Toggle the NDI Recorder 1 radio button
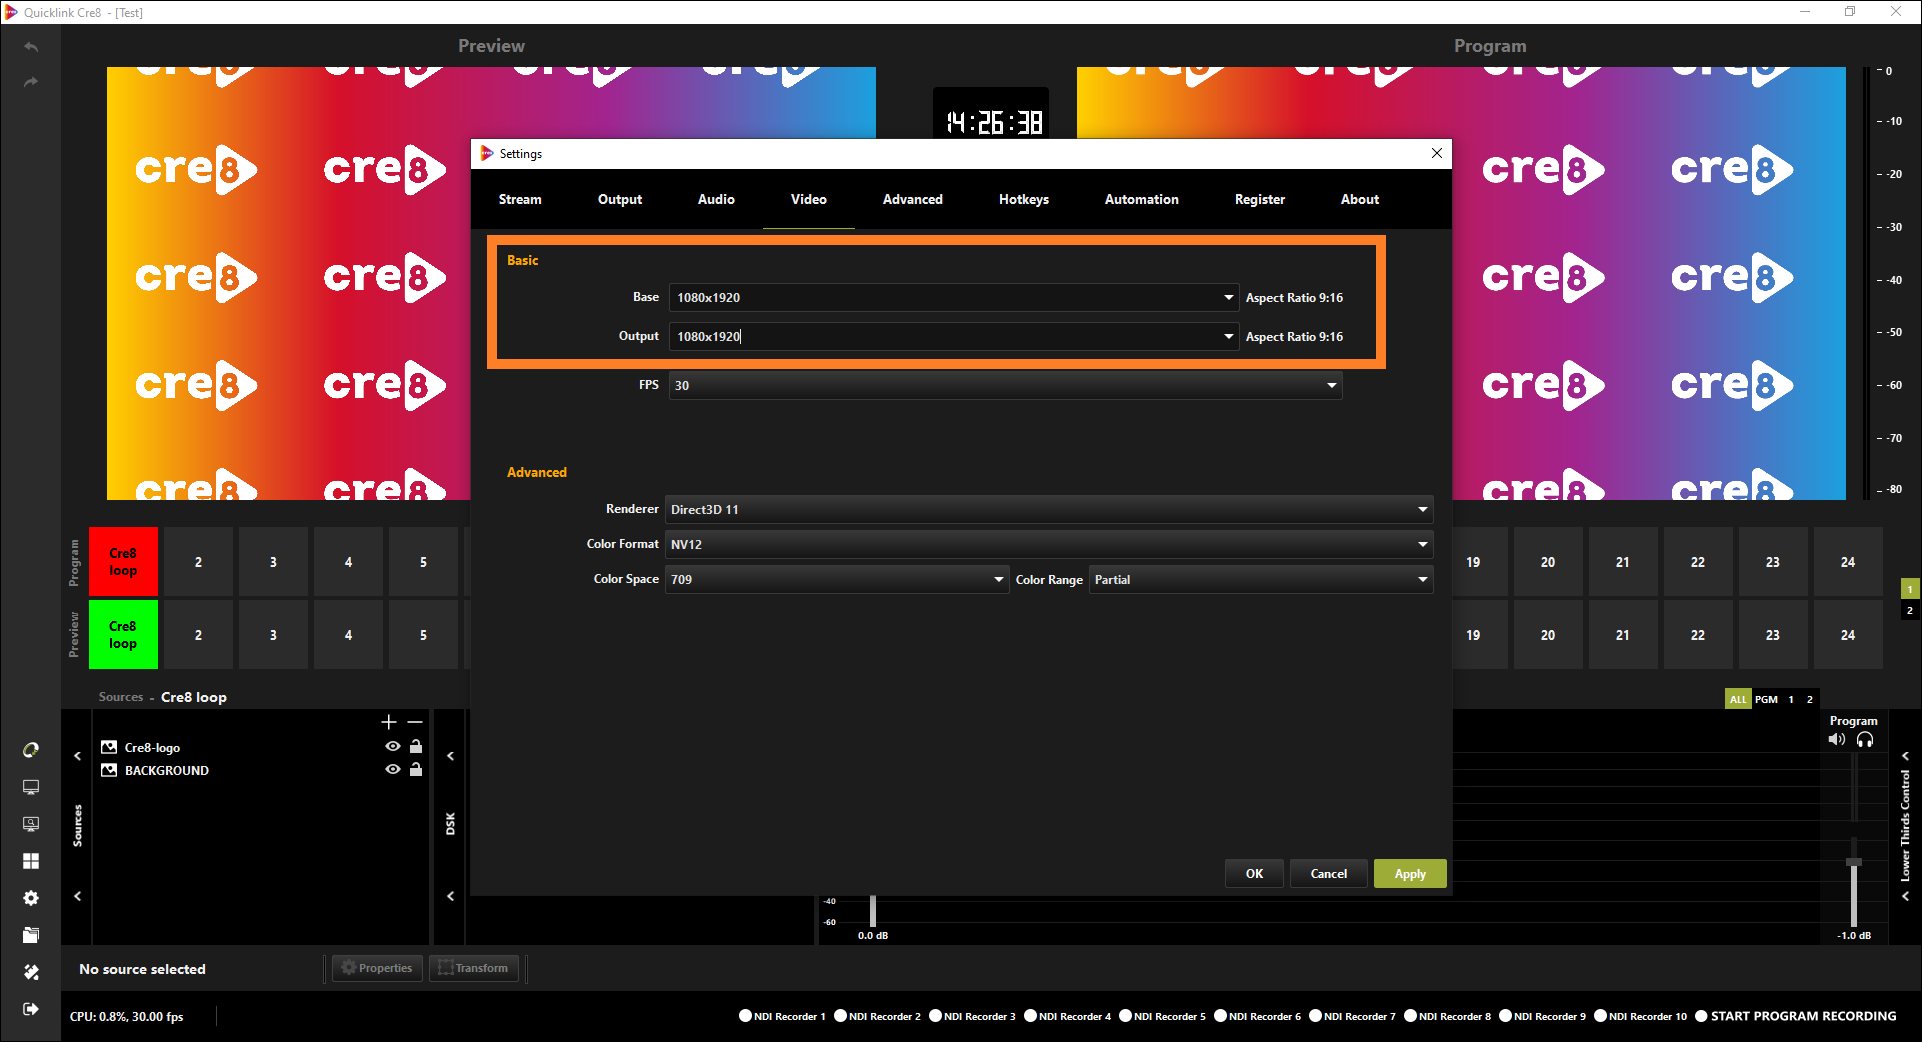 [x=745, y=1016]
